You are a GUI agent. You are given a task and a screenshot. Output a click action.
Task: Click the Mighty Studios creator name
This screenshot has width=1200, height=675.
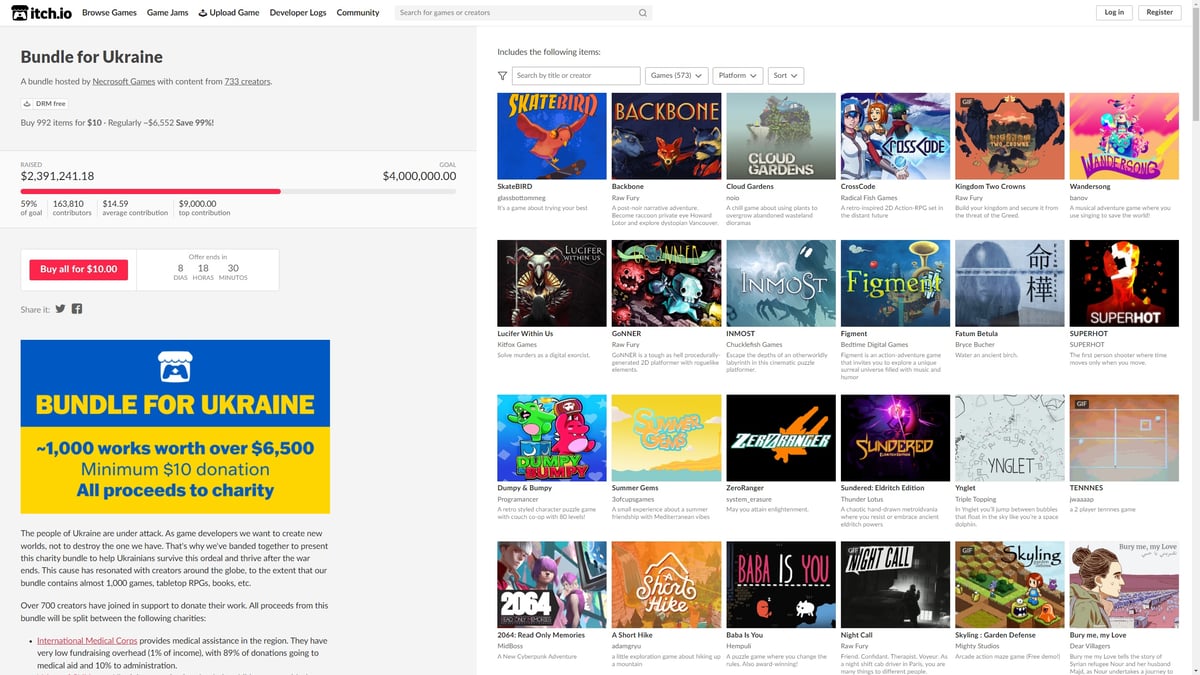(978, 646)
